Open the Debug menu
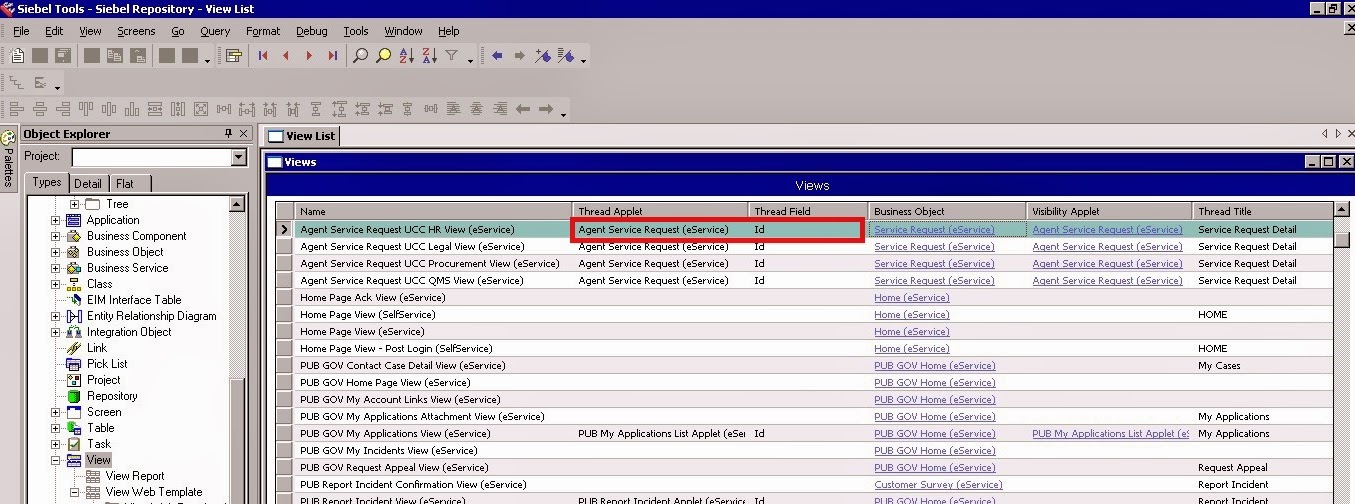 312,31
